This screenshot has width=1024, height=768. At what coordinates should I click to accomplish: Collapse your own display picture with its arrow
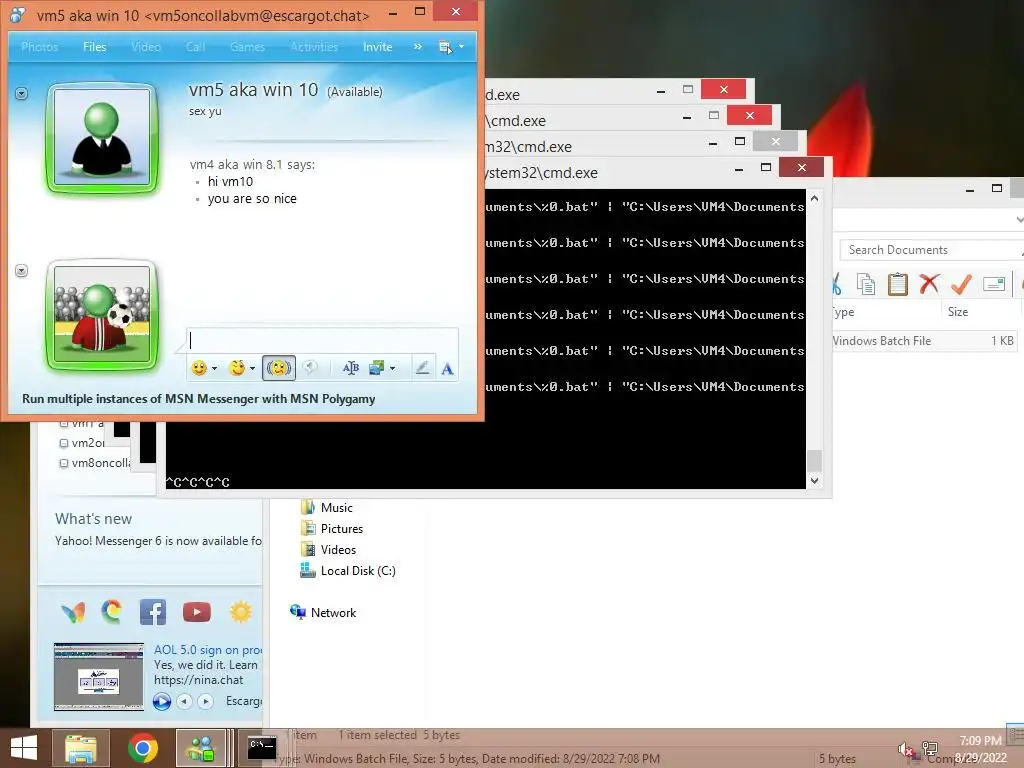22,270
